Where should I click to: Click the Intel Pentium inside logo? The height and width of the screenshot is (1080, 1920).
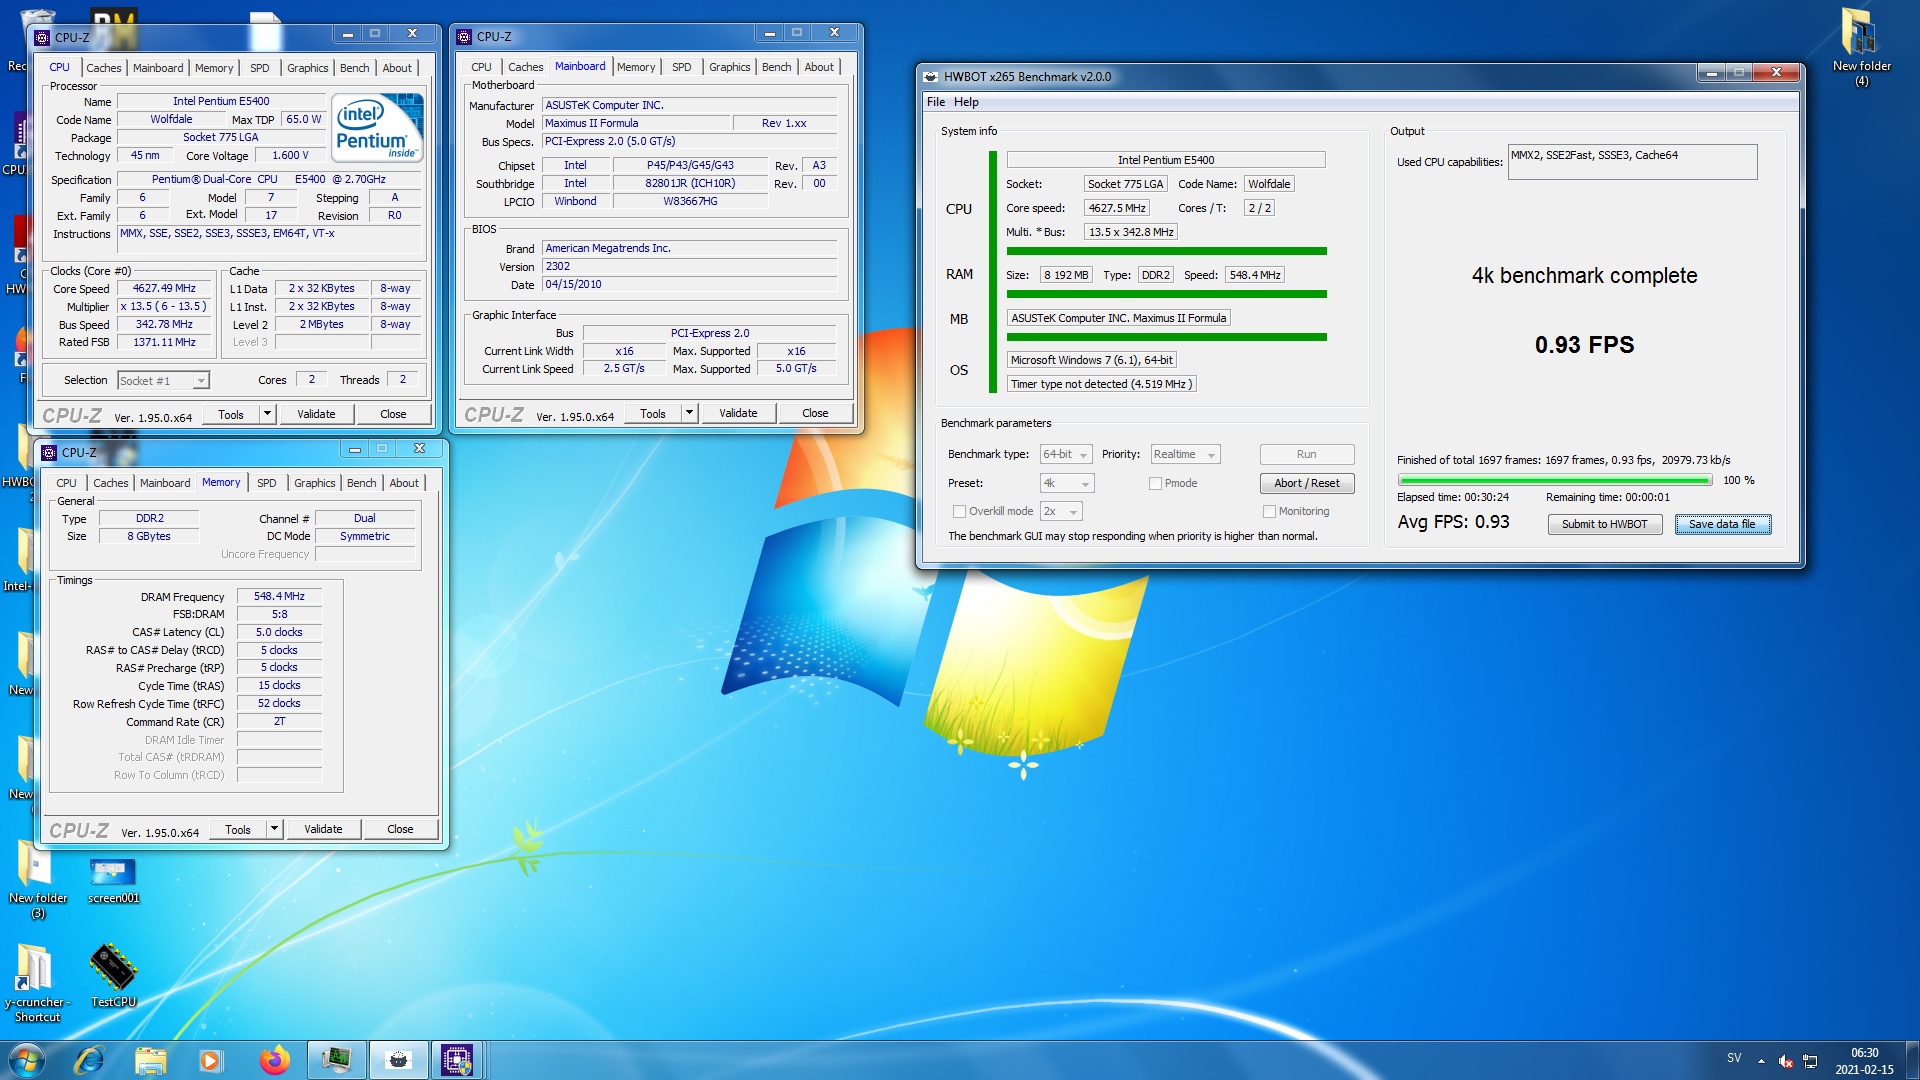377,127
